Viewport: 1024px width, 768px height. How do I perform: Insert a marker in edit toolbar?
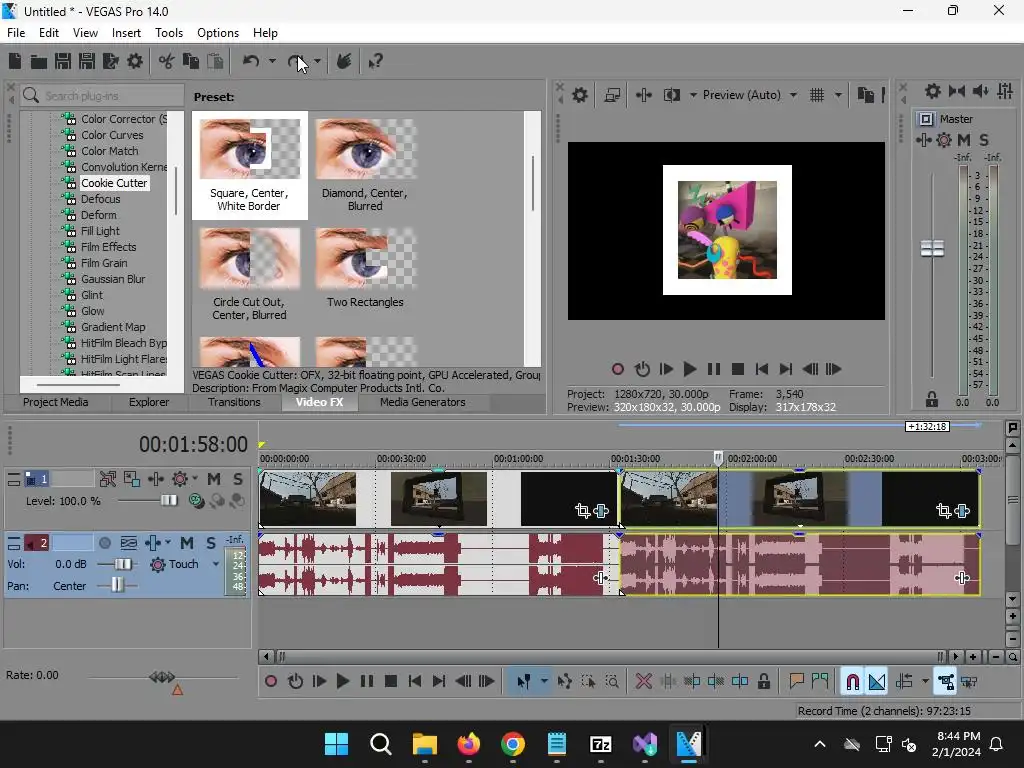coord(796,682)
